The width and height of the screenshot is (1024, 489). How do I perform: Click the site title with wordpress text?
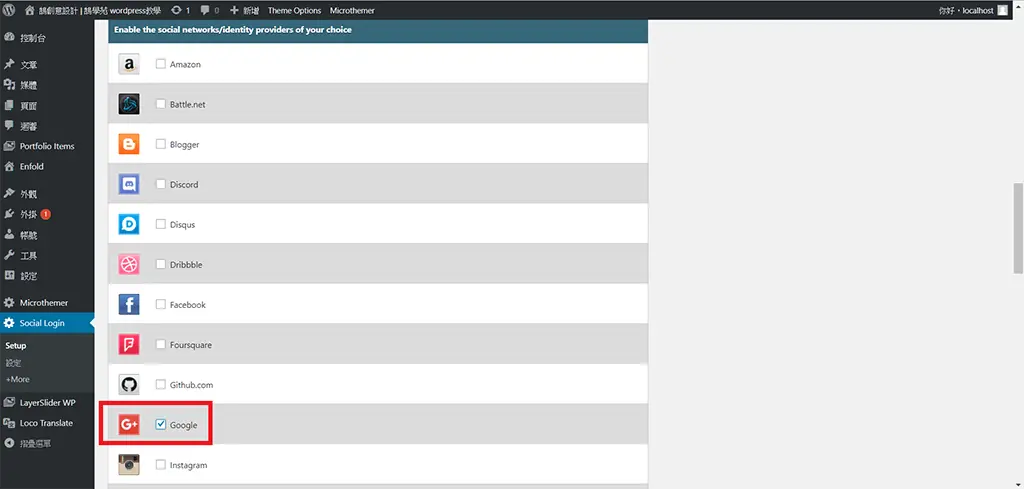click(x=100, y=10)
